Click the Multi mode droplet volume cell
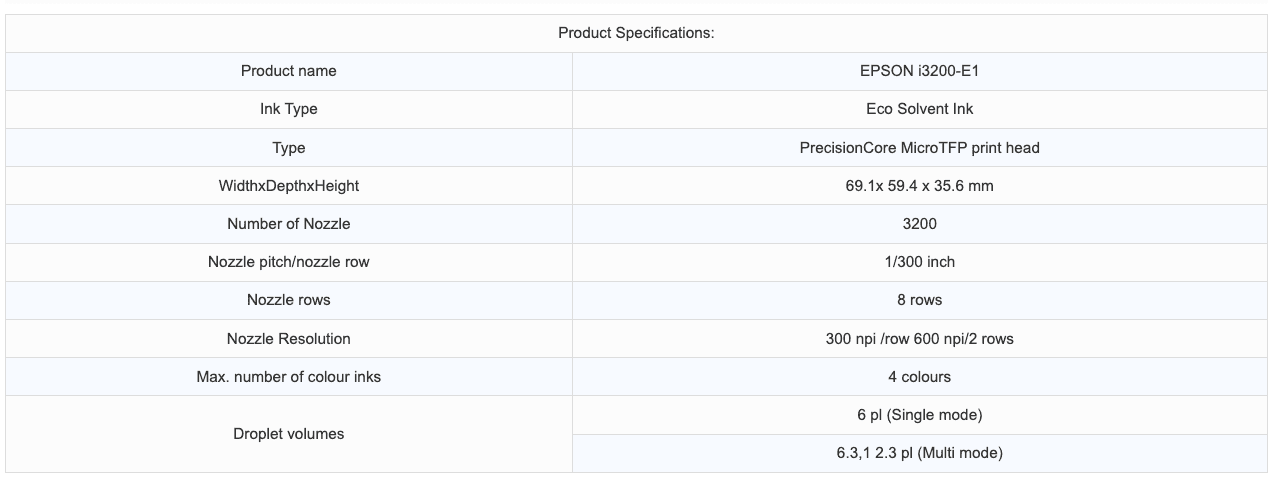Screen dimensions: 1278x492 click(x=919, y=453)
